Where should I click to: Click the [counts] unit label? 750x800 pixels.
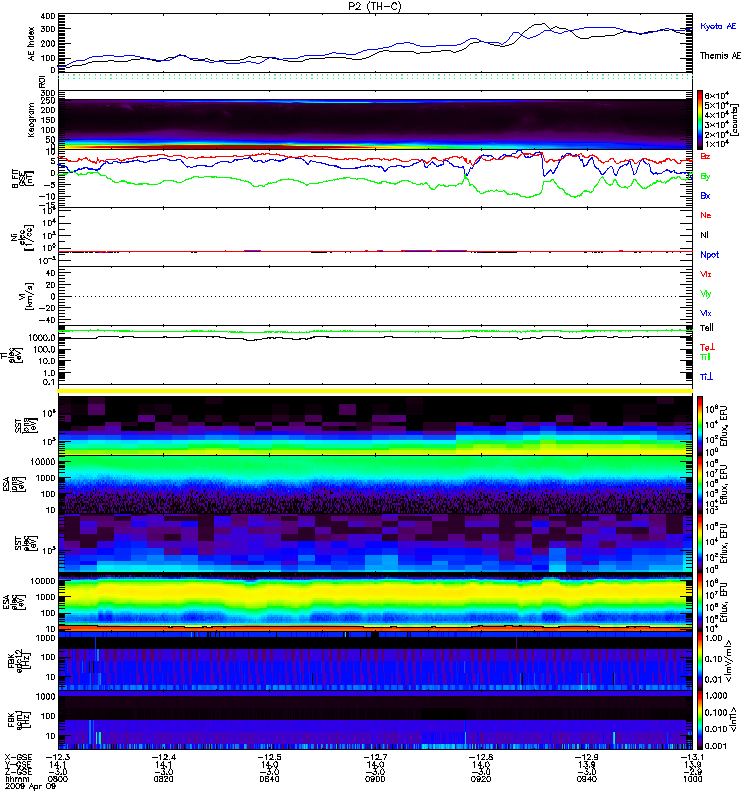(735, 120)
